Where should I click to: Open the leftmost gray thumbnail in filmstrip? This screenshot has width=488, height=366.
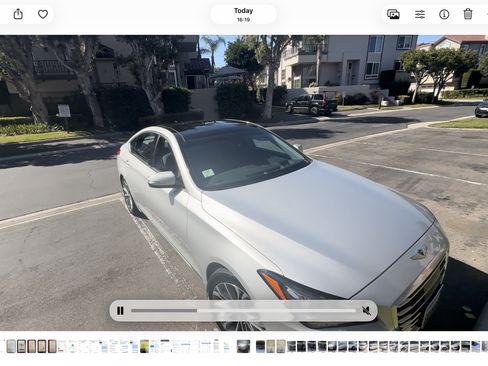(x=11, y=346)
